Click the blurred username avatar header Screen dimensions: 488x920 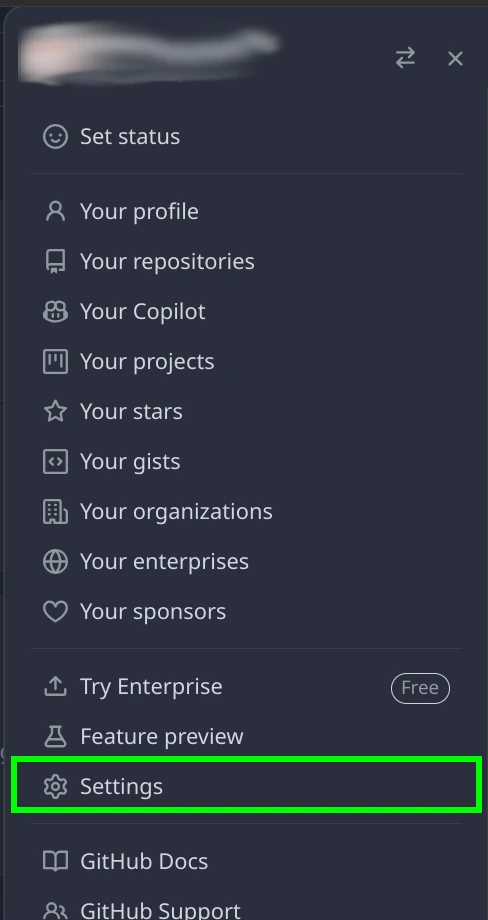point(150,54)
